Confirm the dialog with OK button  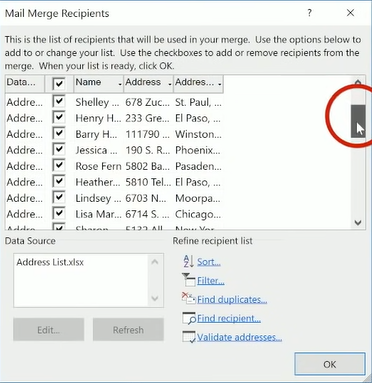pyautogui.click(x=330, y=364)
